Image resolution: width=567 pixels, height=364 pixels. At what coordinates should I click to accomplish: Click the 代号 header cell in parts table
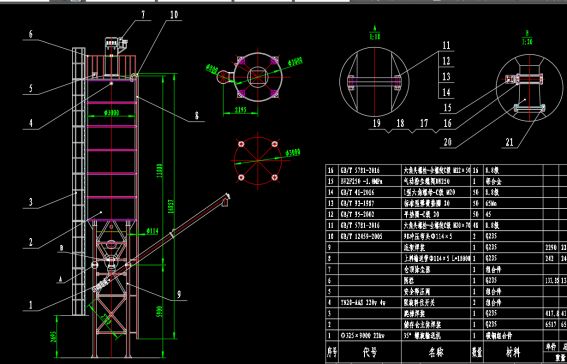tap(370, 352)
